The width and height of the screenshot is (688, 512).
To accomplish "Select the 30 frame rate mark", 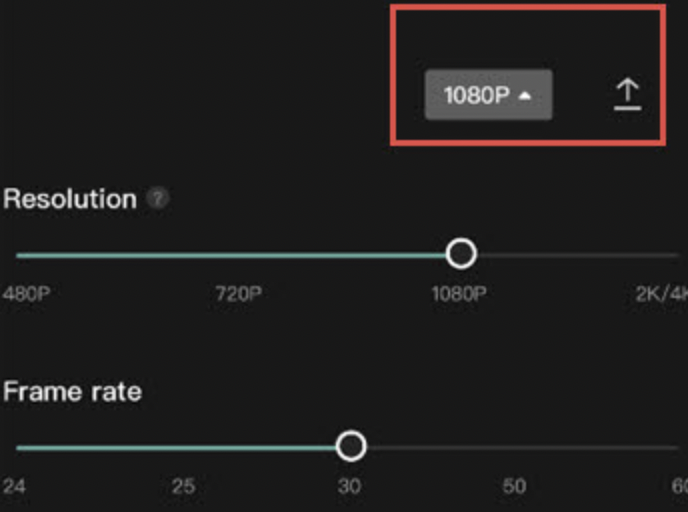I will [x=349, y=487].
